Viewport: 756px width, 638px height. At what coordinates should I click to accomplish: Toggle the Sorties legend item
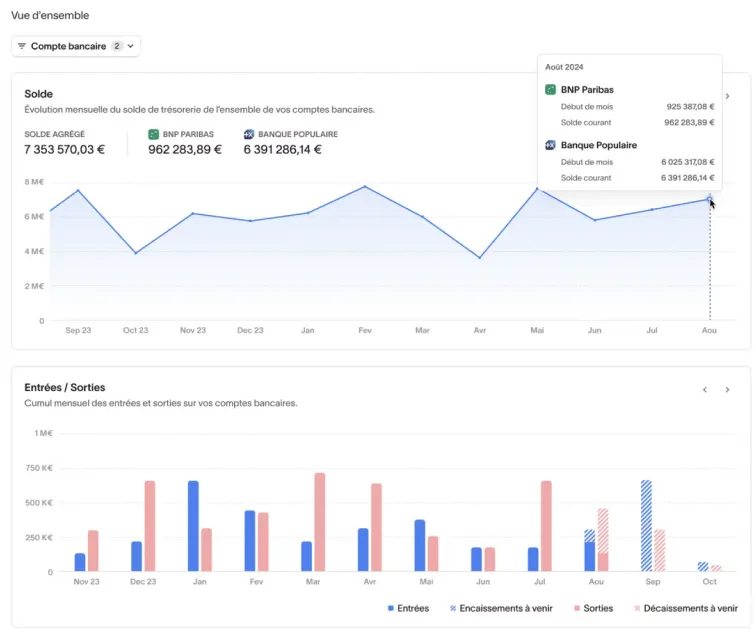(594, 609)
